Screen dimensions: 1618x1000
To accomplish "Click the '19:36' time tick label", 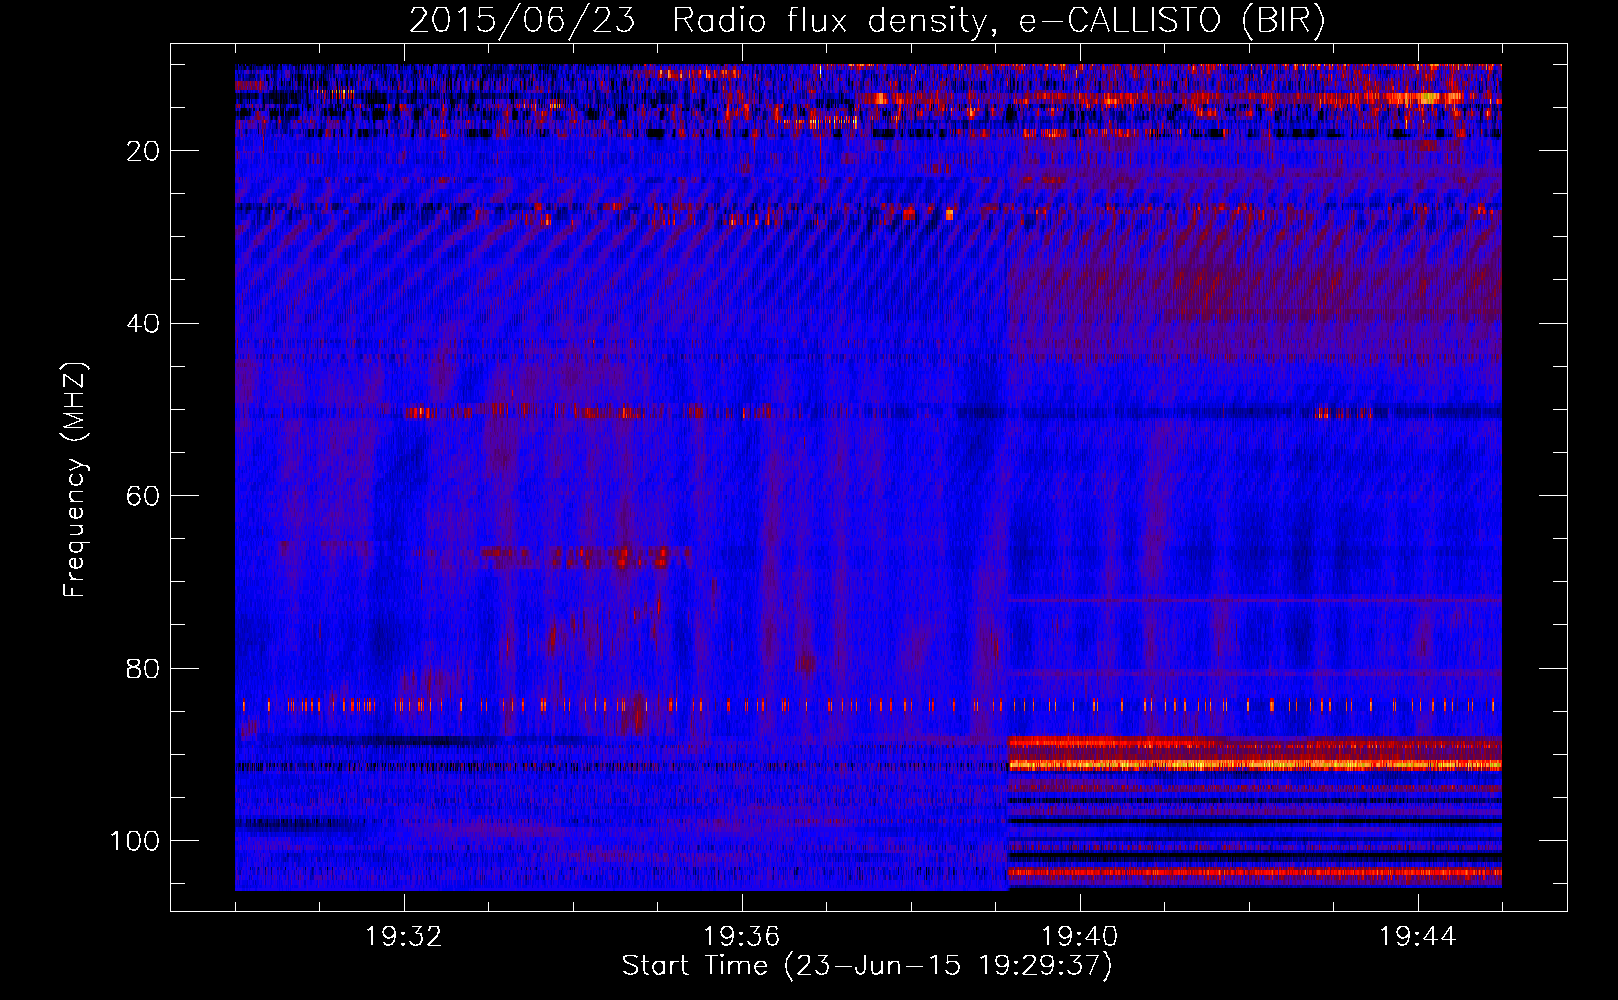I will pyautogui.click(x=742, y=937).
